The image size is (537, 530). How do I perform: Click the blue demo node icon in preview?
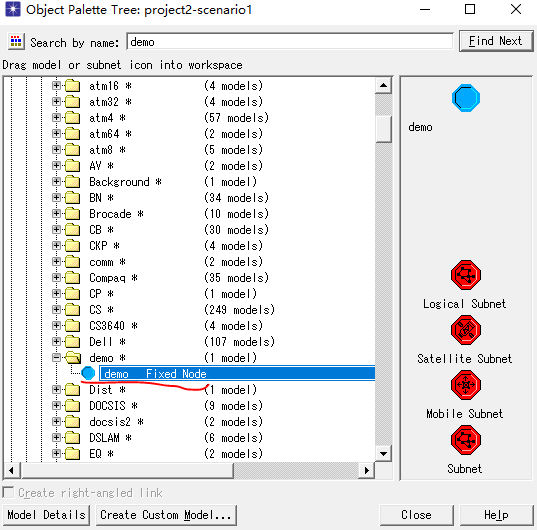[x=466, y=98]
